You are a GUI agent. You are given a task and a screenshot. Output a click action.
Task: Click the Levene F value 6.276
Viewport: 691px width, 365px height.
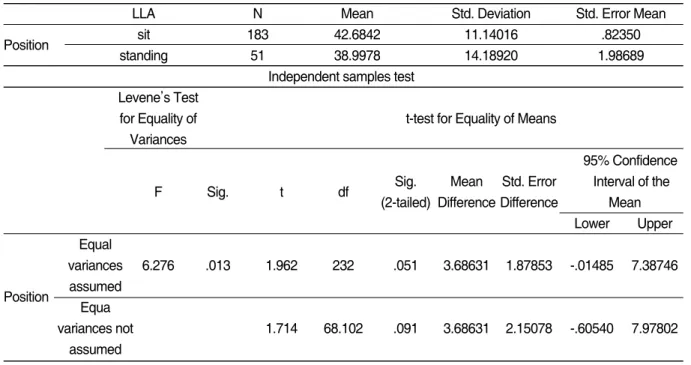pos(158,265)
